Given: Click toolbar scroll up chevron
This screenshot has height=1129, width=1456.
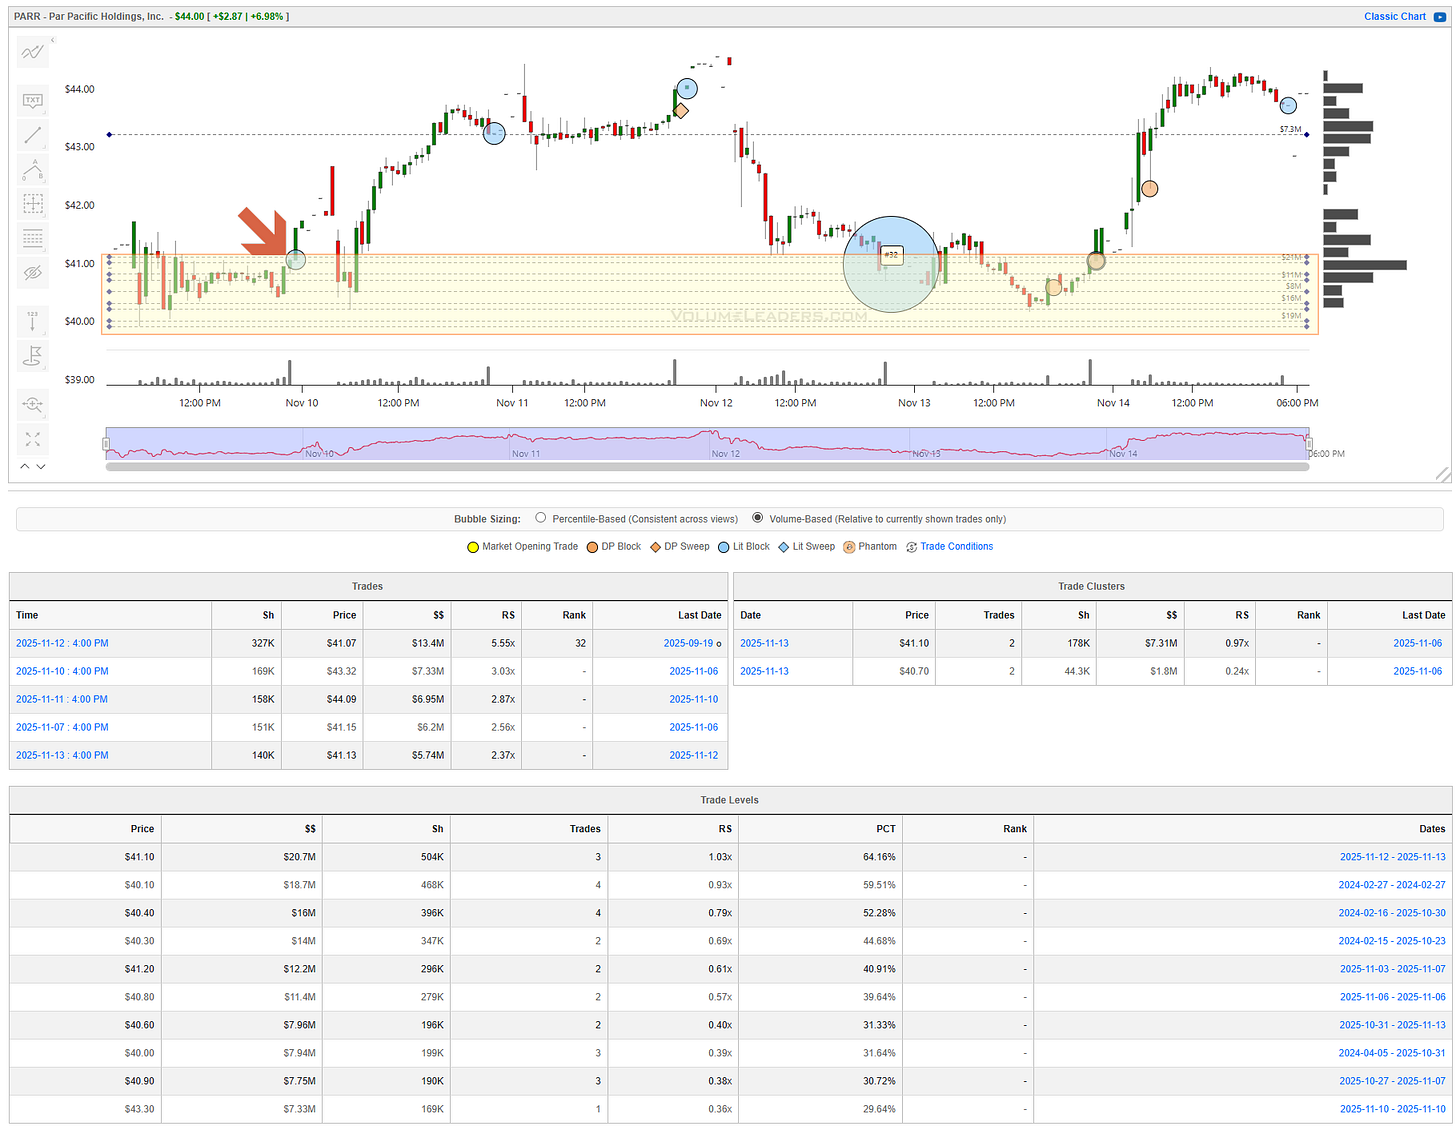Looking at the screenshot, I should click(25, 467).
